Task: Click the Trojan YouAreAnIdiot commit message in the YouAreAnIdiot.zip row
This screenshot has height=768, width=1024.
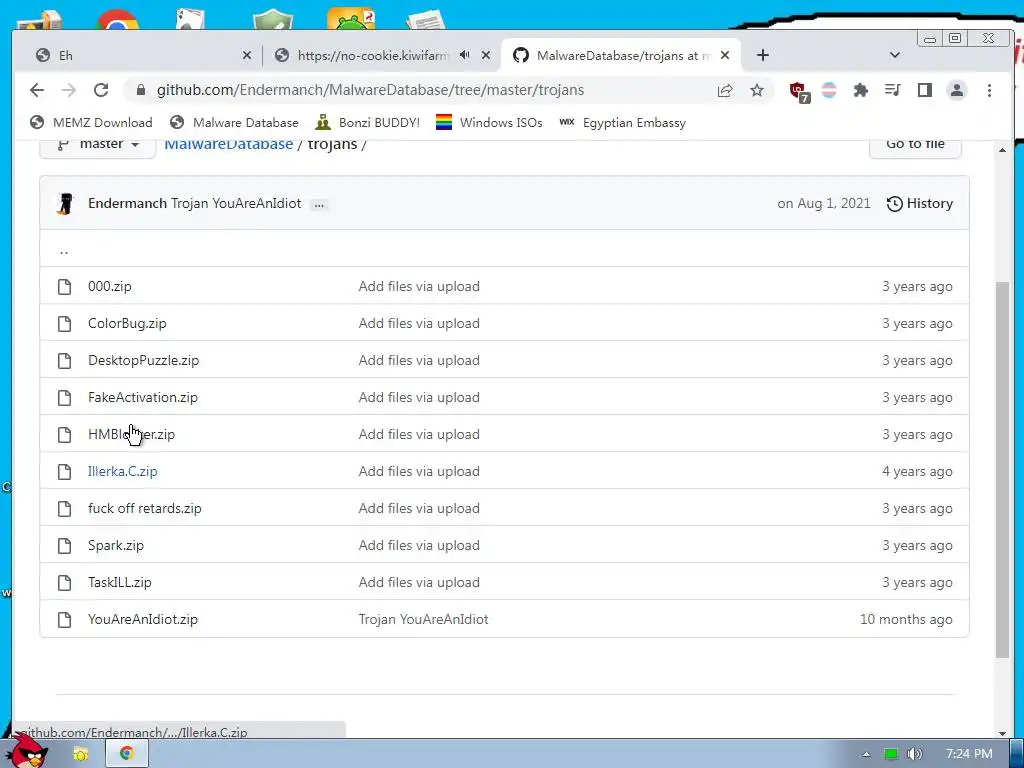Action: click(423, 619)
